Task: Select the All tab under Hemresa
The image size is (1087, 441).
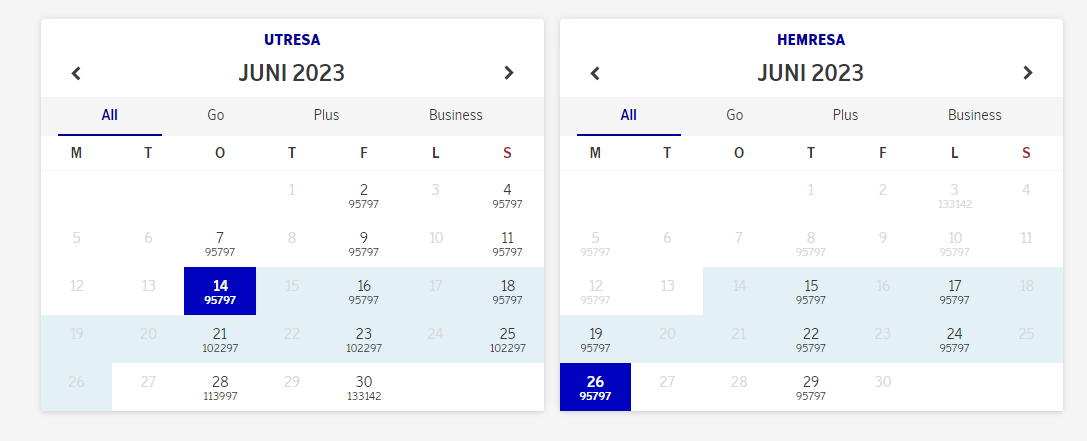Action: click(628, 115)
